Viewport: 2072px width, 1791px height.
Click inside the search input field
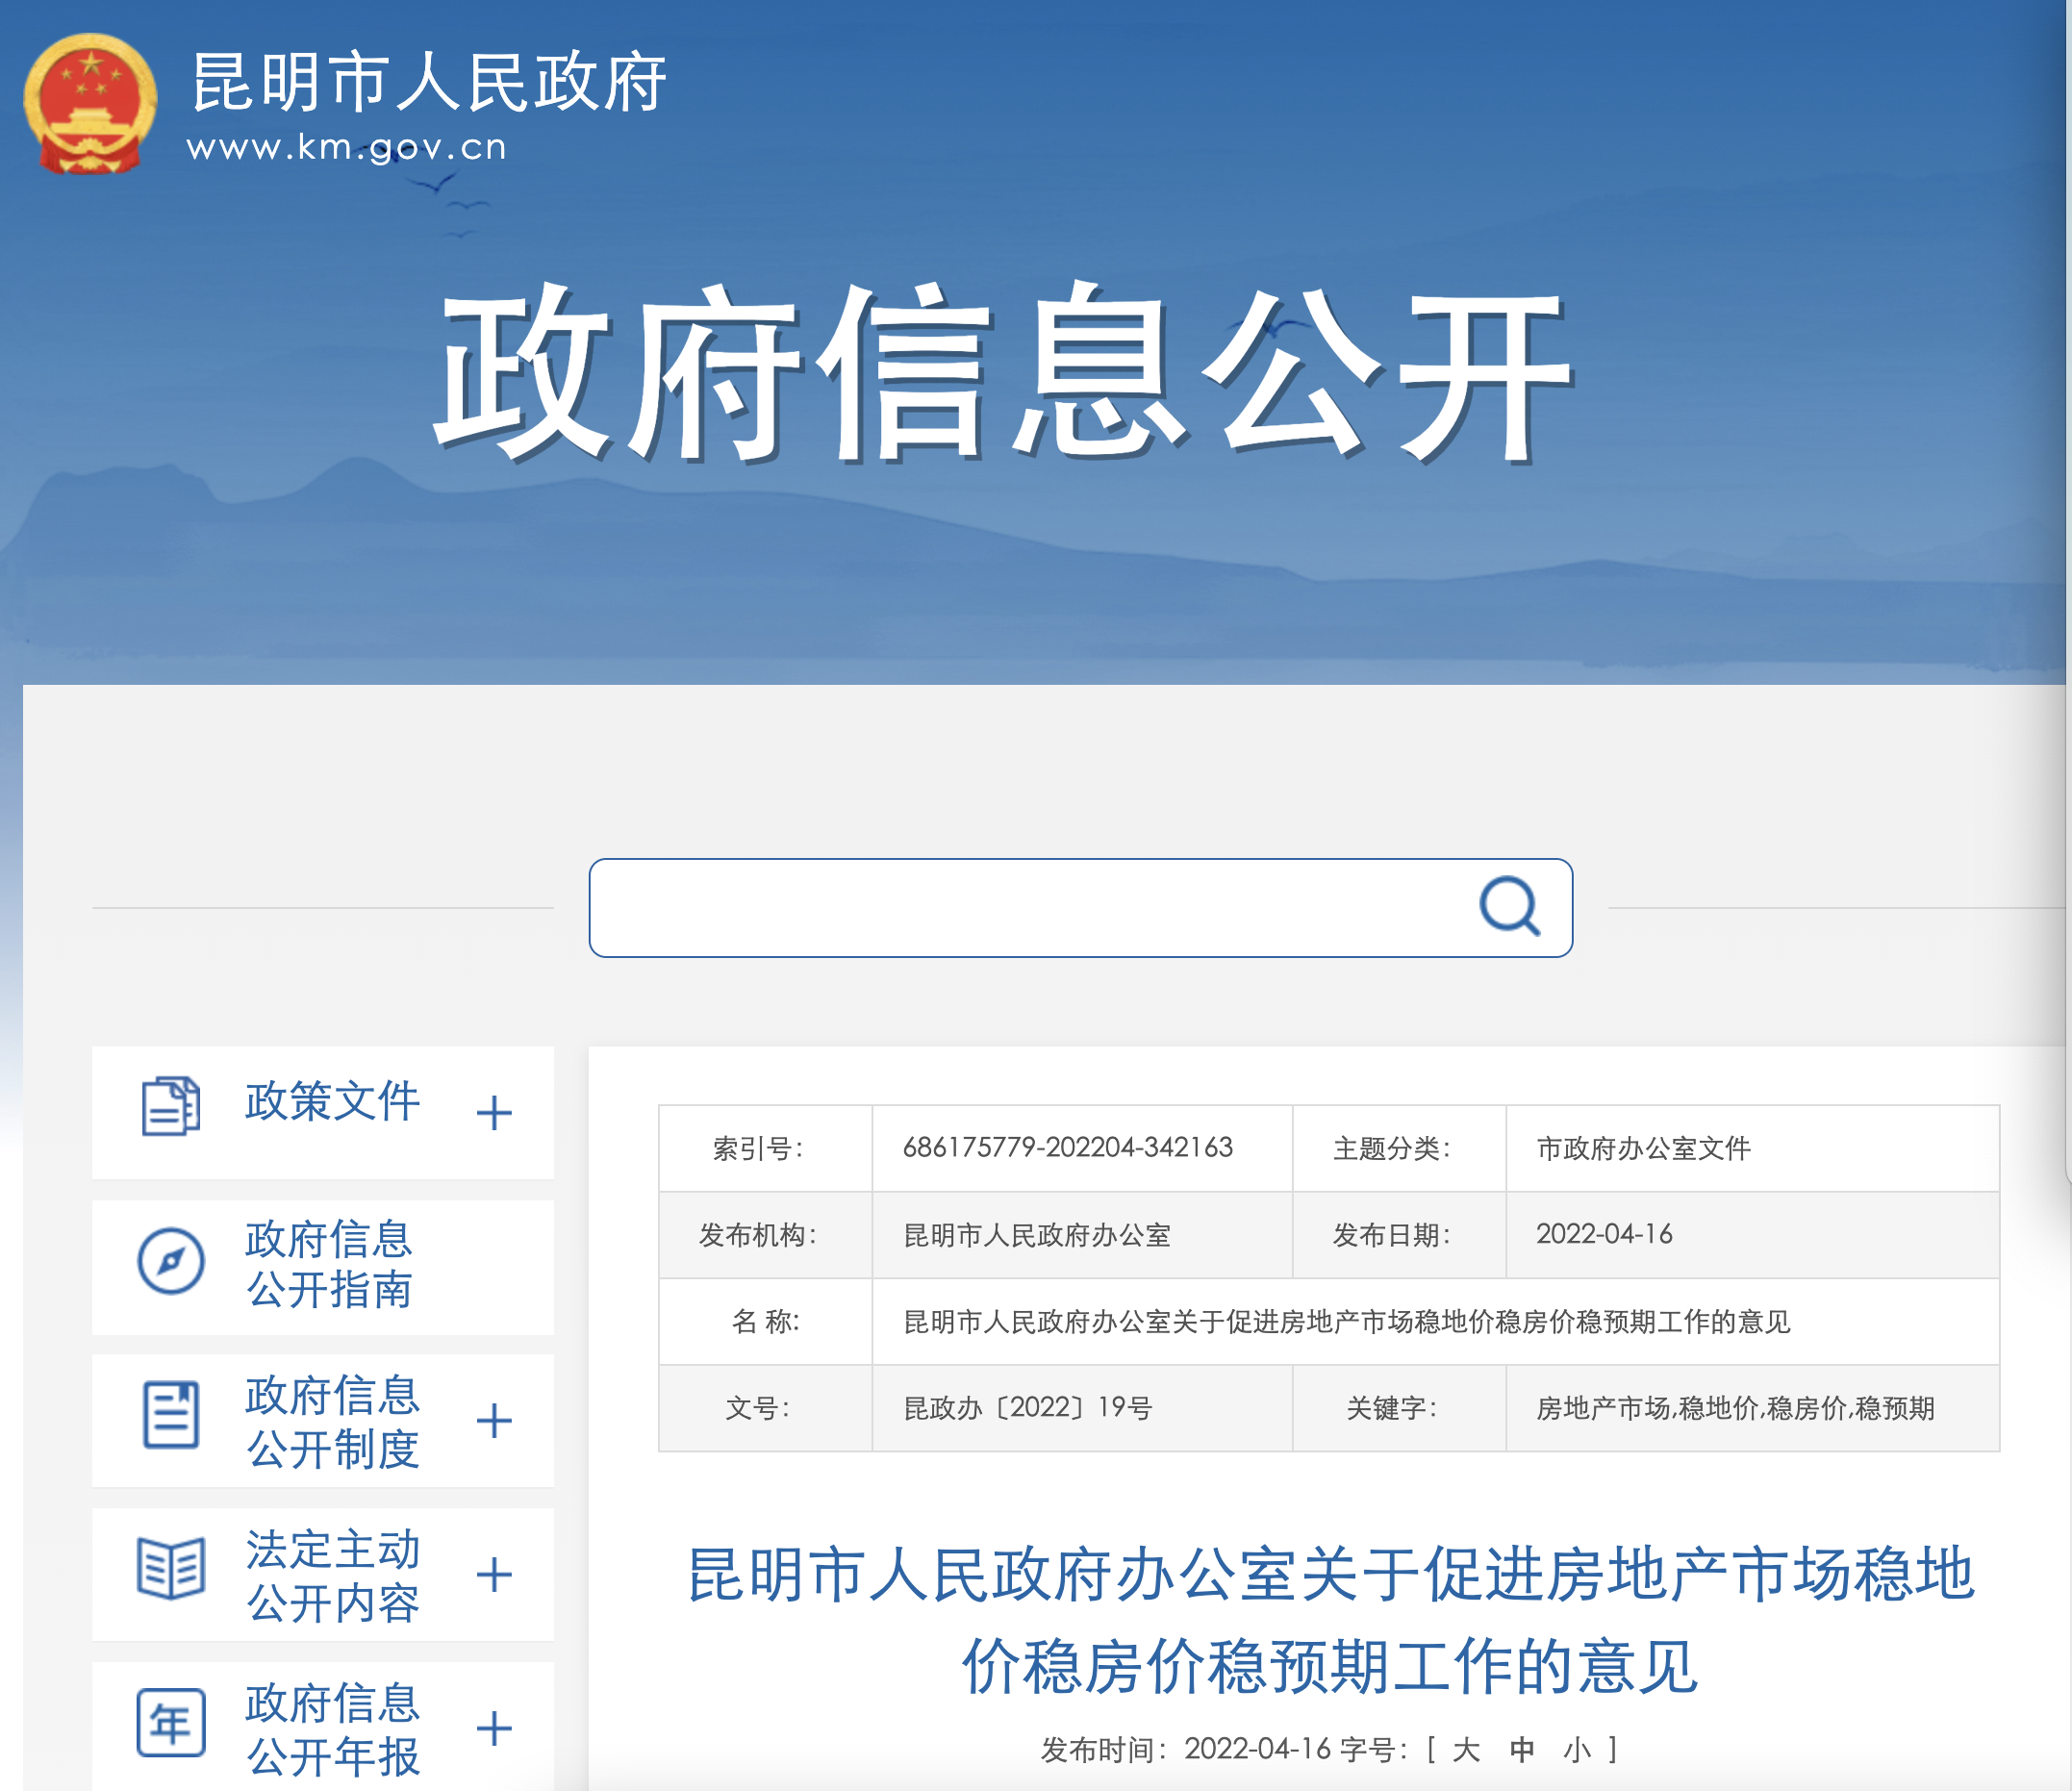click(1030, 908)
